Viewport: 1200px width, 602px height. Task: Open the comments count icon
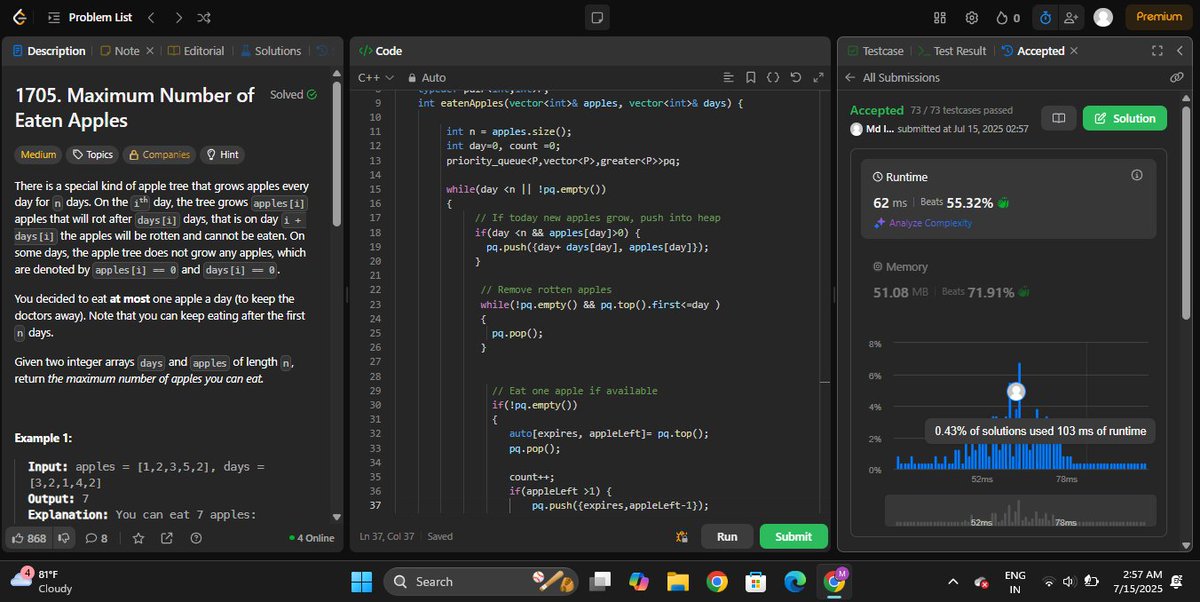tap(97, 538)
